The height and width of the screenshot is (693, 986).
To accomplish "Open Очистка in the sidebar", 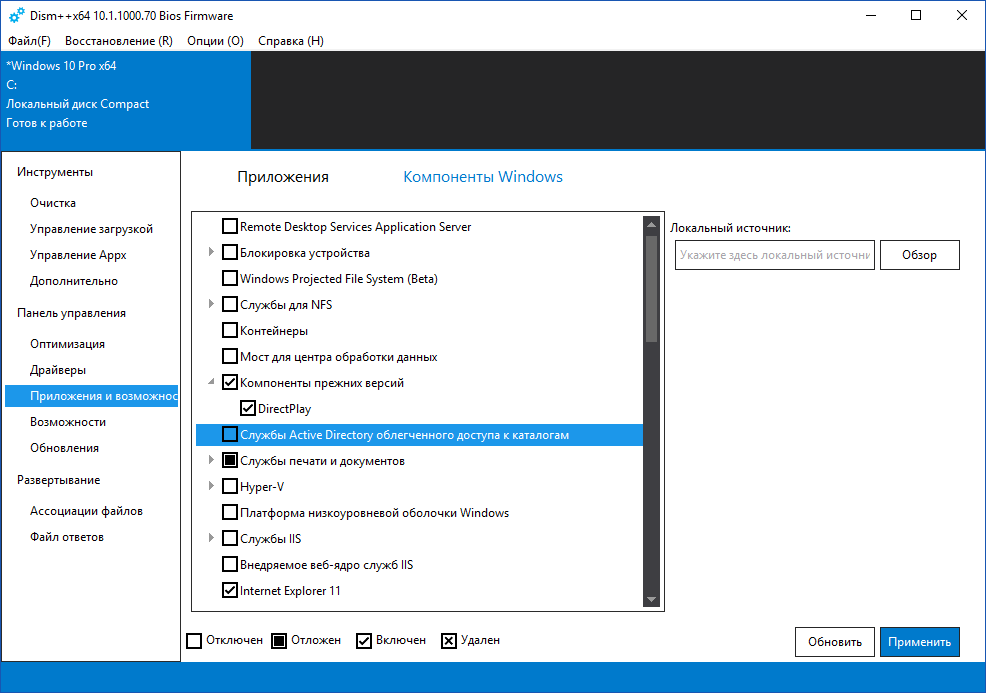I will (53, 203).
